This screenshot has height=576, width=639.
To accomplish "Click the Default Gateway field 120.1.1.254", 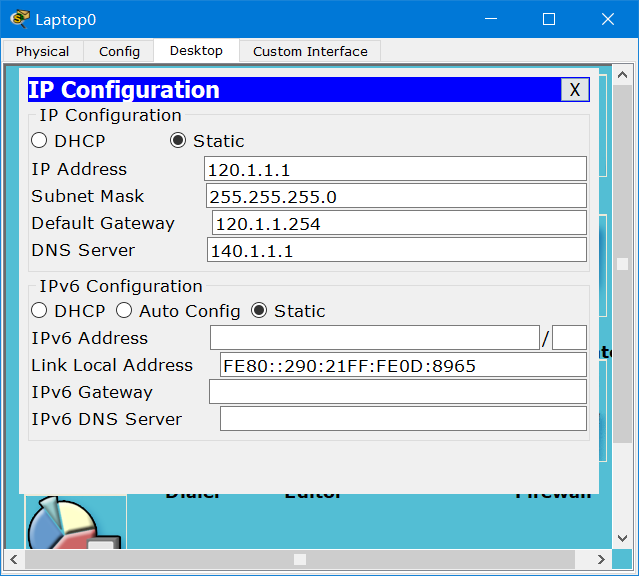I will pos(399,223).
